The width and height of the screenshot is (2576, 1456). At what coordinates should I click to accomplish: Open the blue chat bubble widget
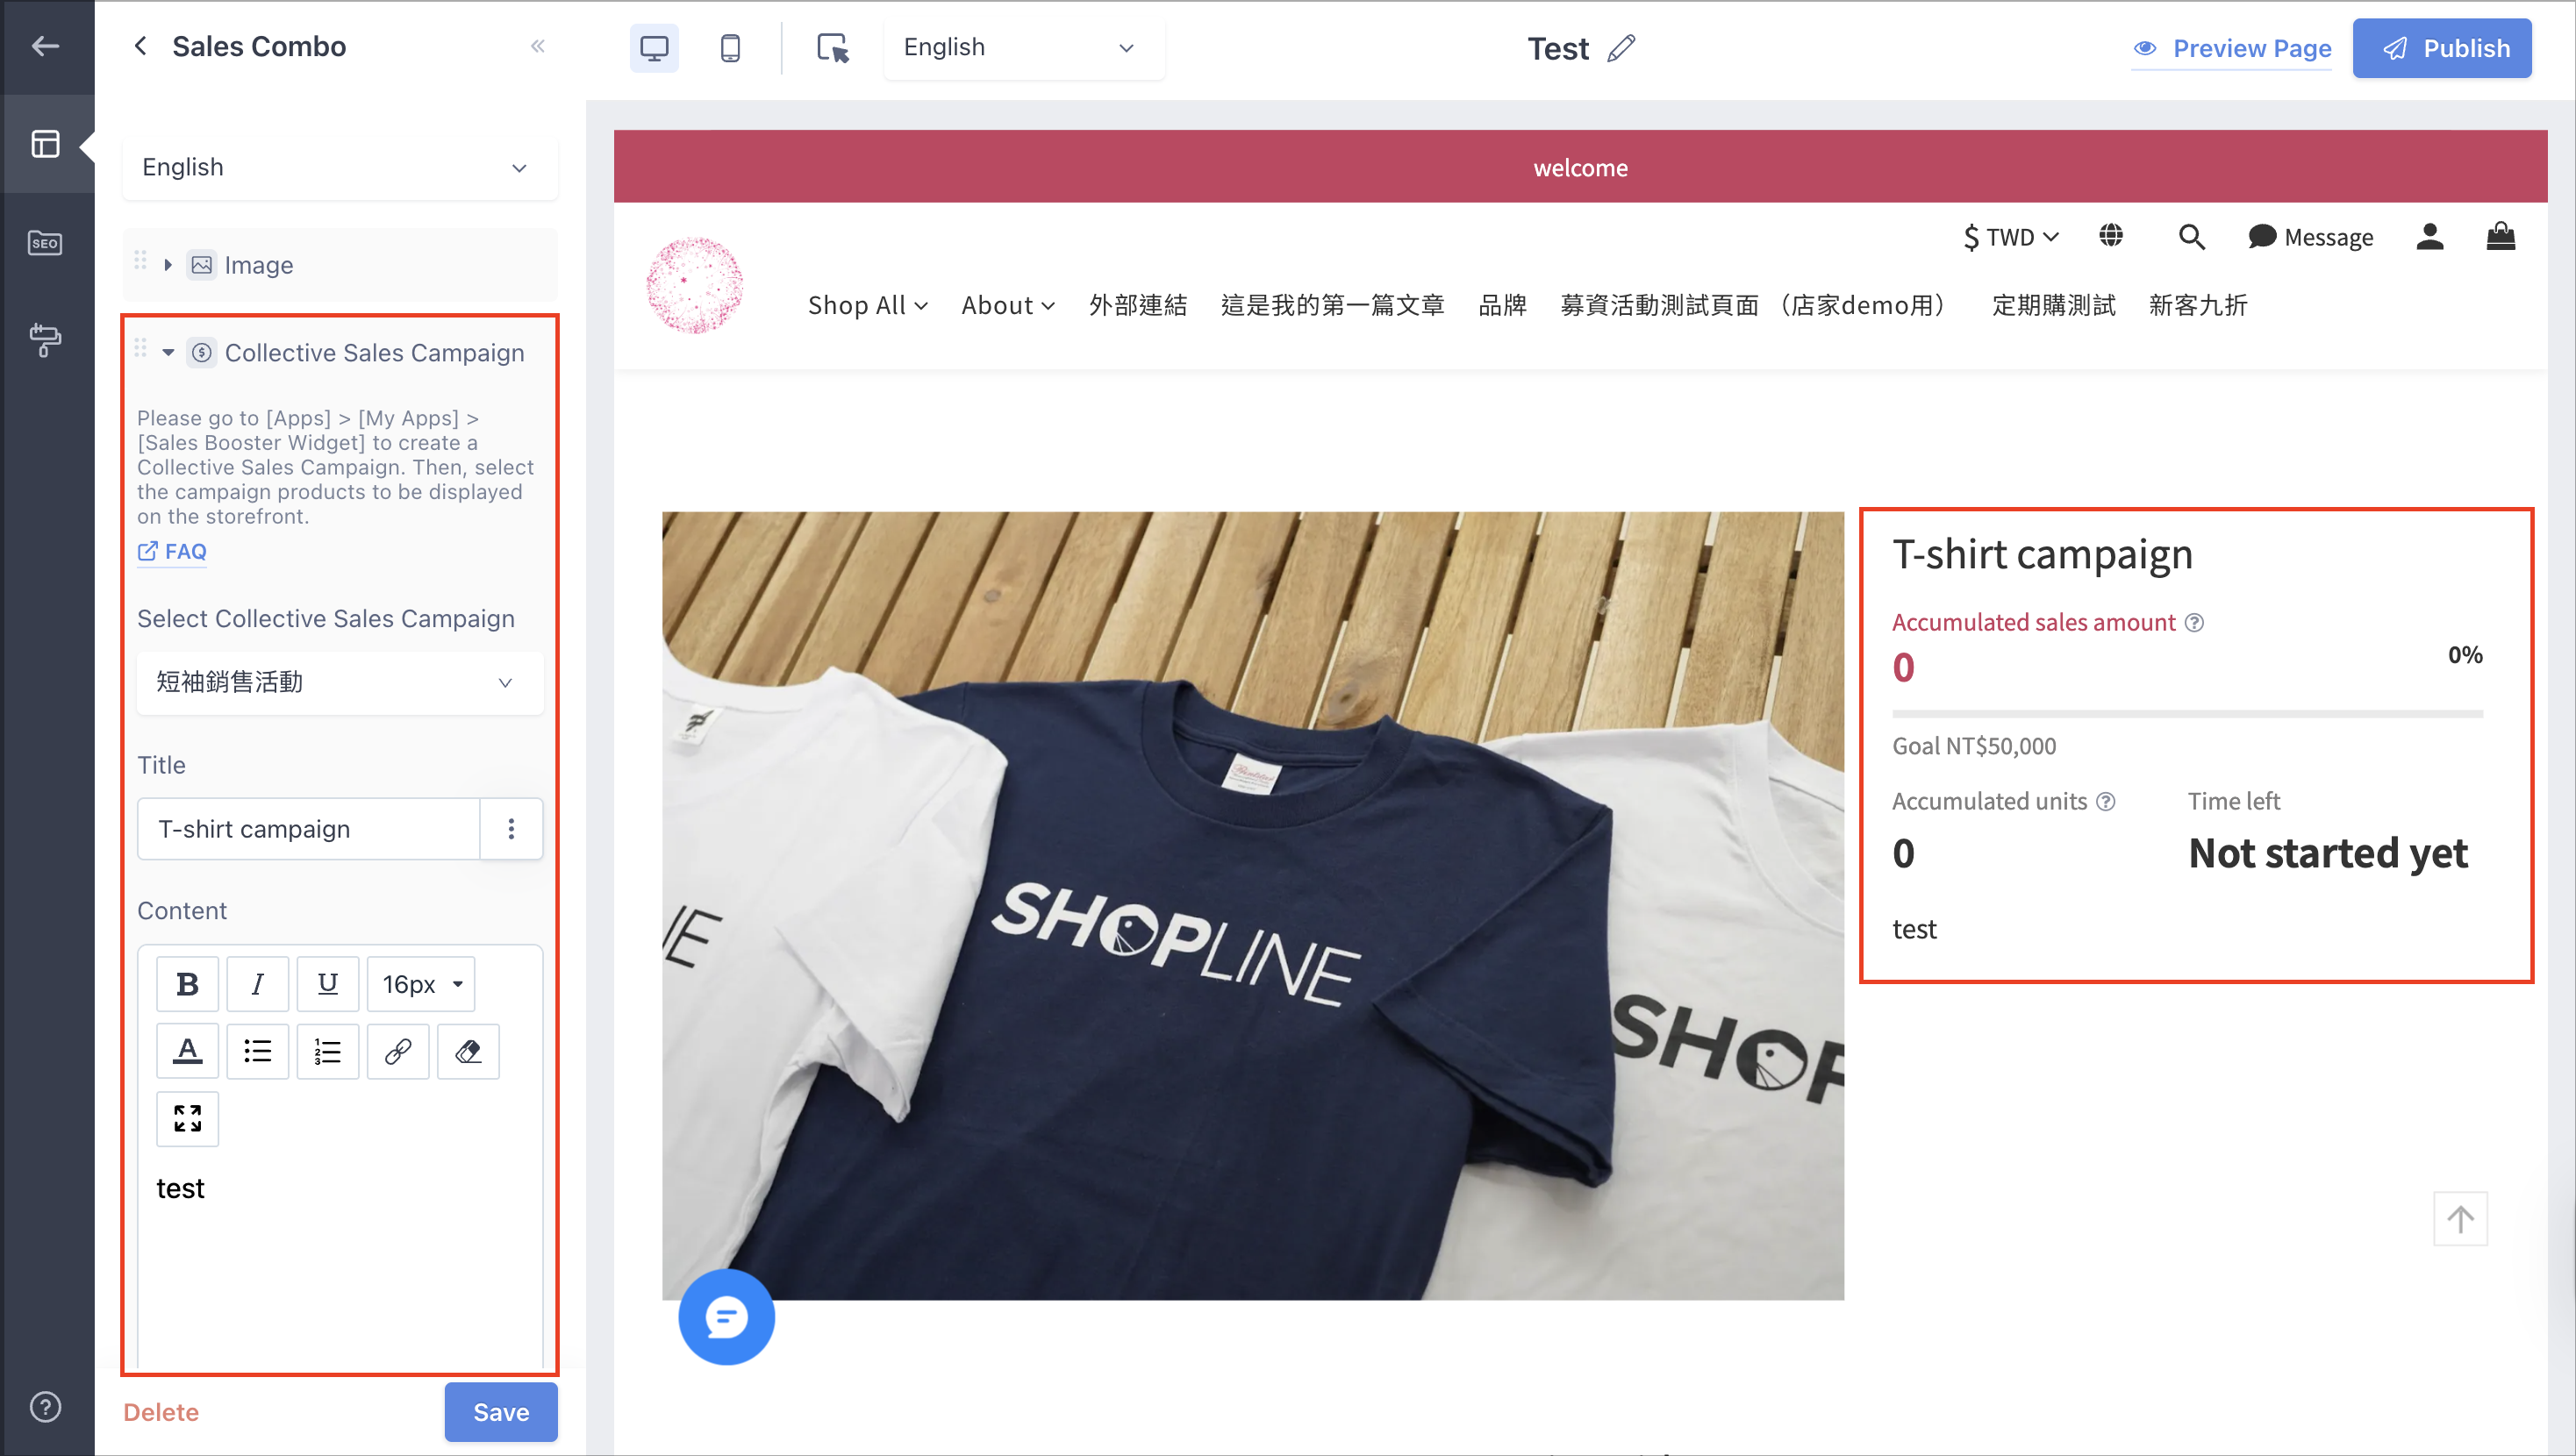[x=726, y=1317]
